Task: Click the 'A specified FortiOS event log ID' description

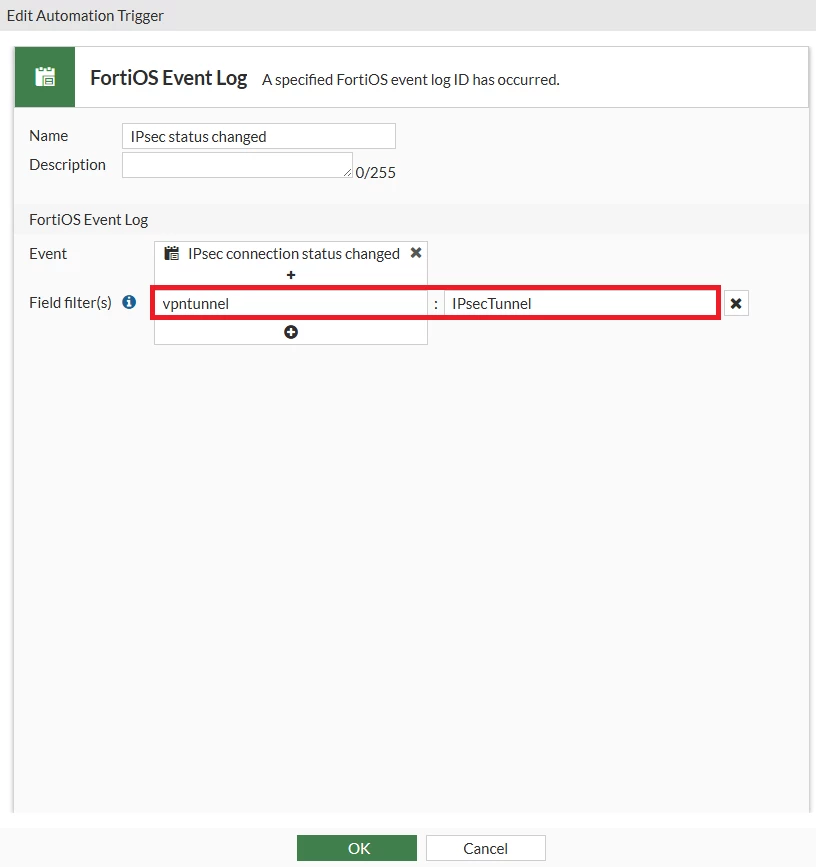Action: (x=411, y=80)
